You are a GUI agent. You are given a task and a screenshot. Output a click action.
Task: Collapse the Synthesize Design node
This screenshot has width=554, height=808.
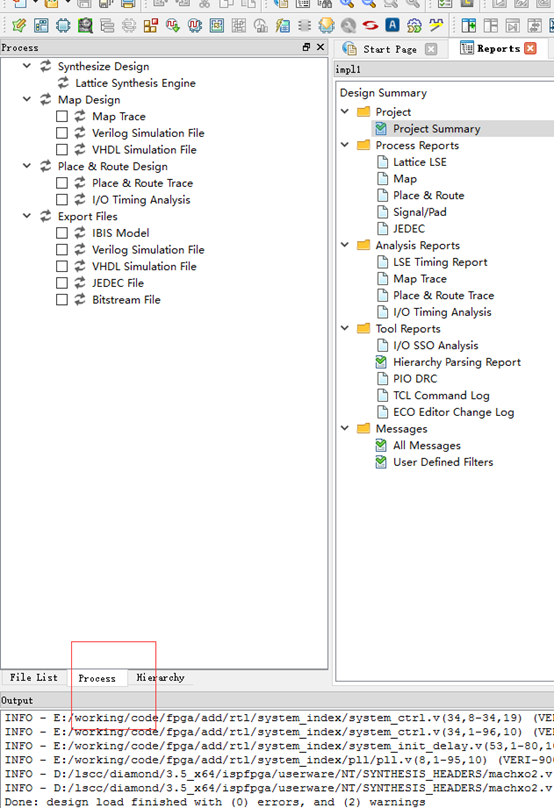[x=27, y=66]
